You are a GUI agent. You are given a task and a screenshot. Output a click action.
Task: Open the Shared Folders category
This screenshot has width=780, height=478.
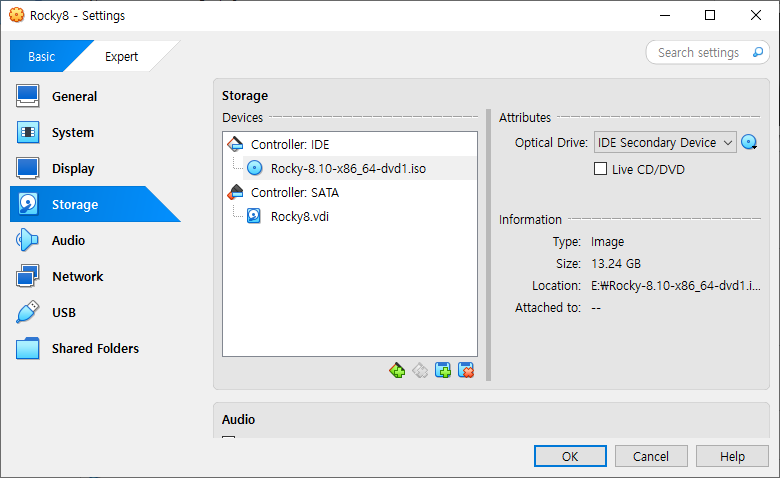(x=95, y=348)
